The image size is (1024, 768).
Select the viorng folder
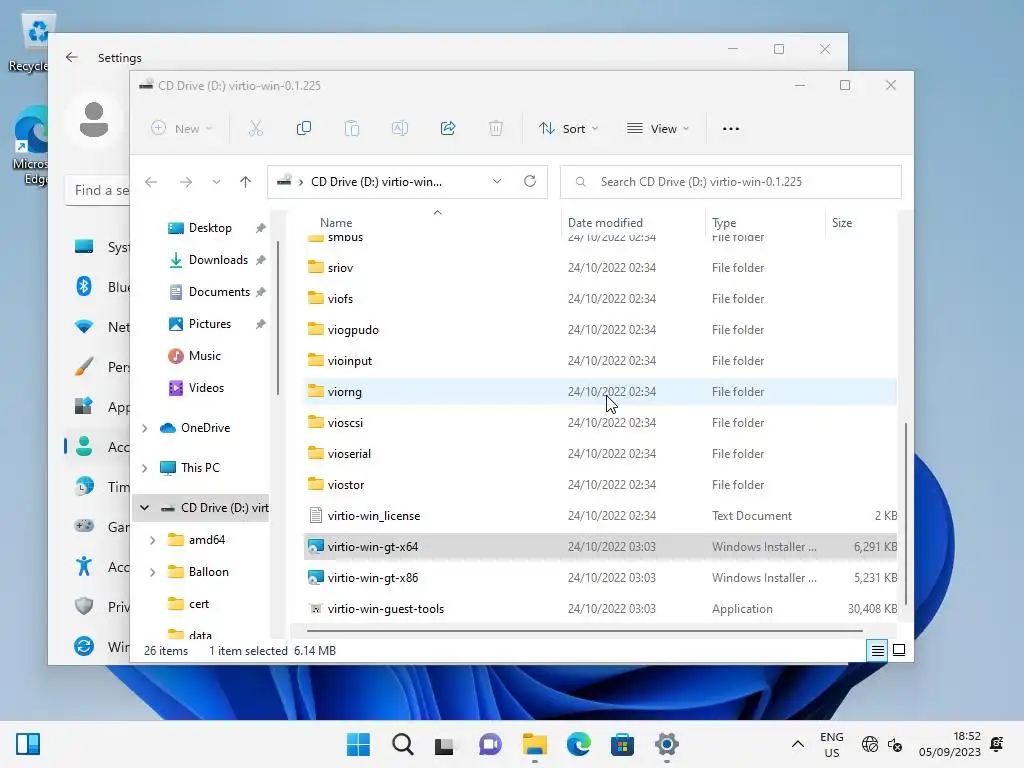(600, 392)
